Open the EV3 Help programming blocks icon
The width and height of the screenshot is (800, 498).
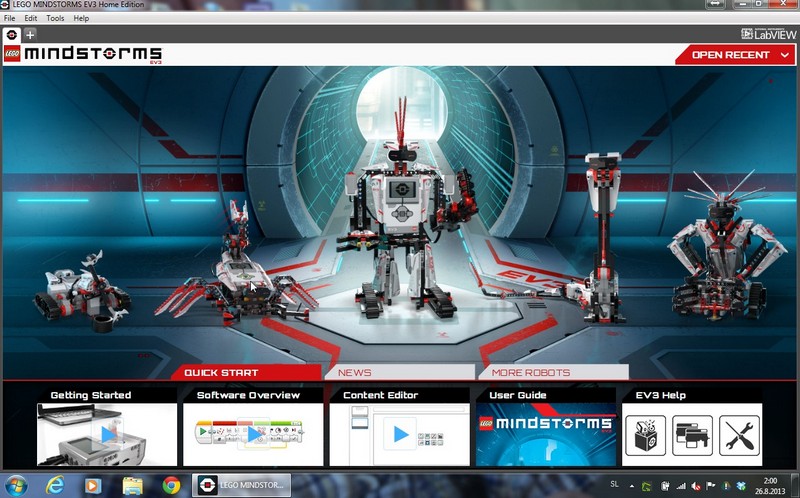tap(692, 435)
